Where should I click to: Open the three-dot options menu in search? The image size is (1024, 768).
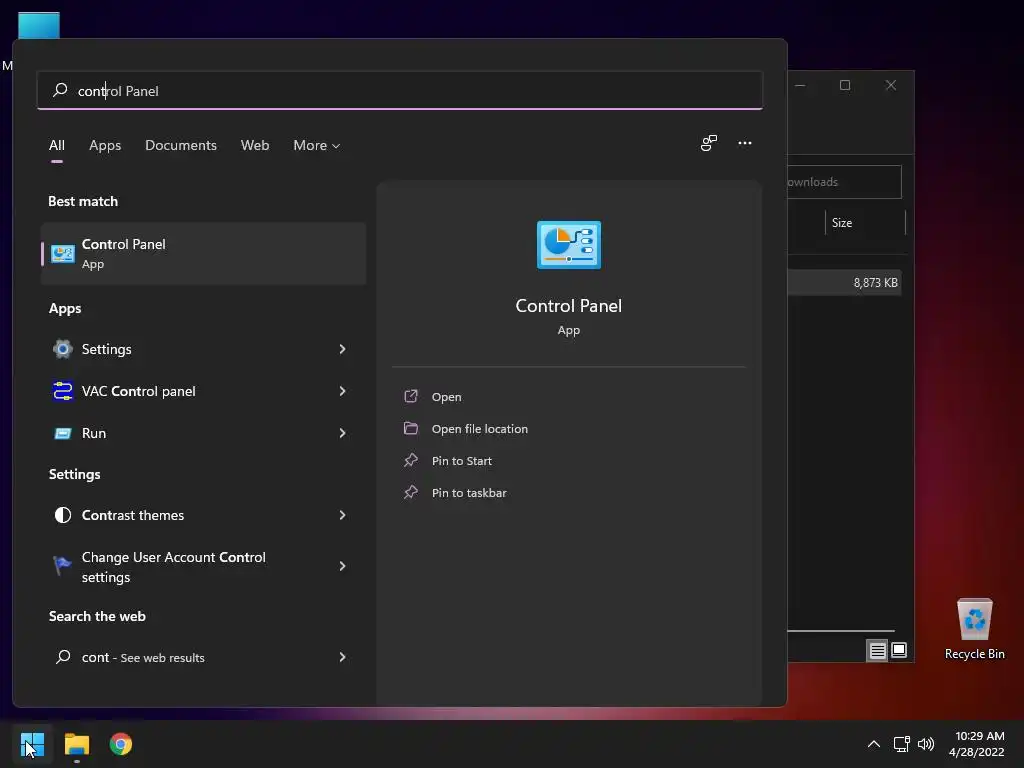pos(744,143)
